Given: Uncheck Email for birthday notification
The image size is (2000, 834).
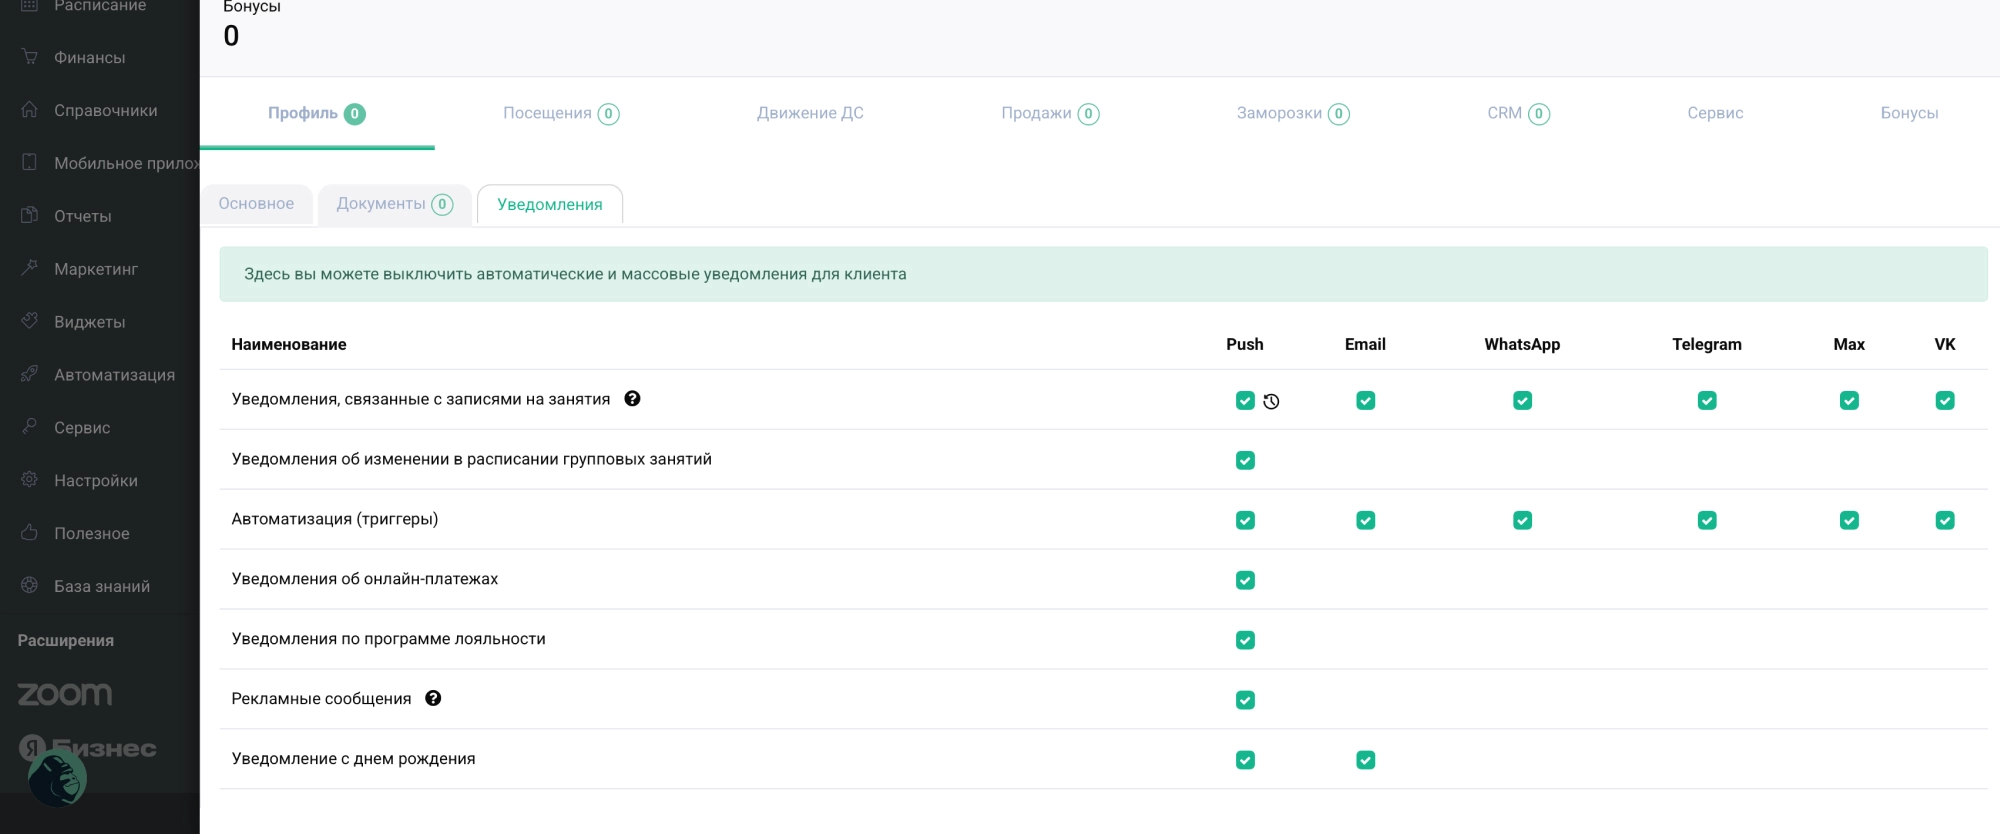Looking at the screenshot, I should click(1365, 760).
